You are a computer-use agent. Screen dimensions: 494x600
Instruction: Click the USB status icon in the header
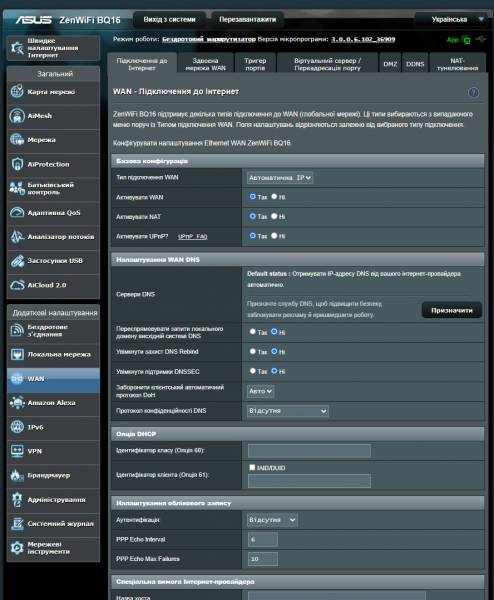[481, 39]
